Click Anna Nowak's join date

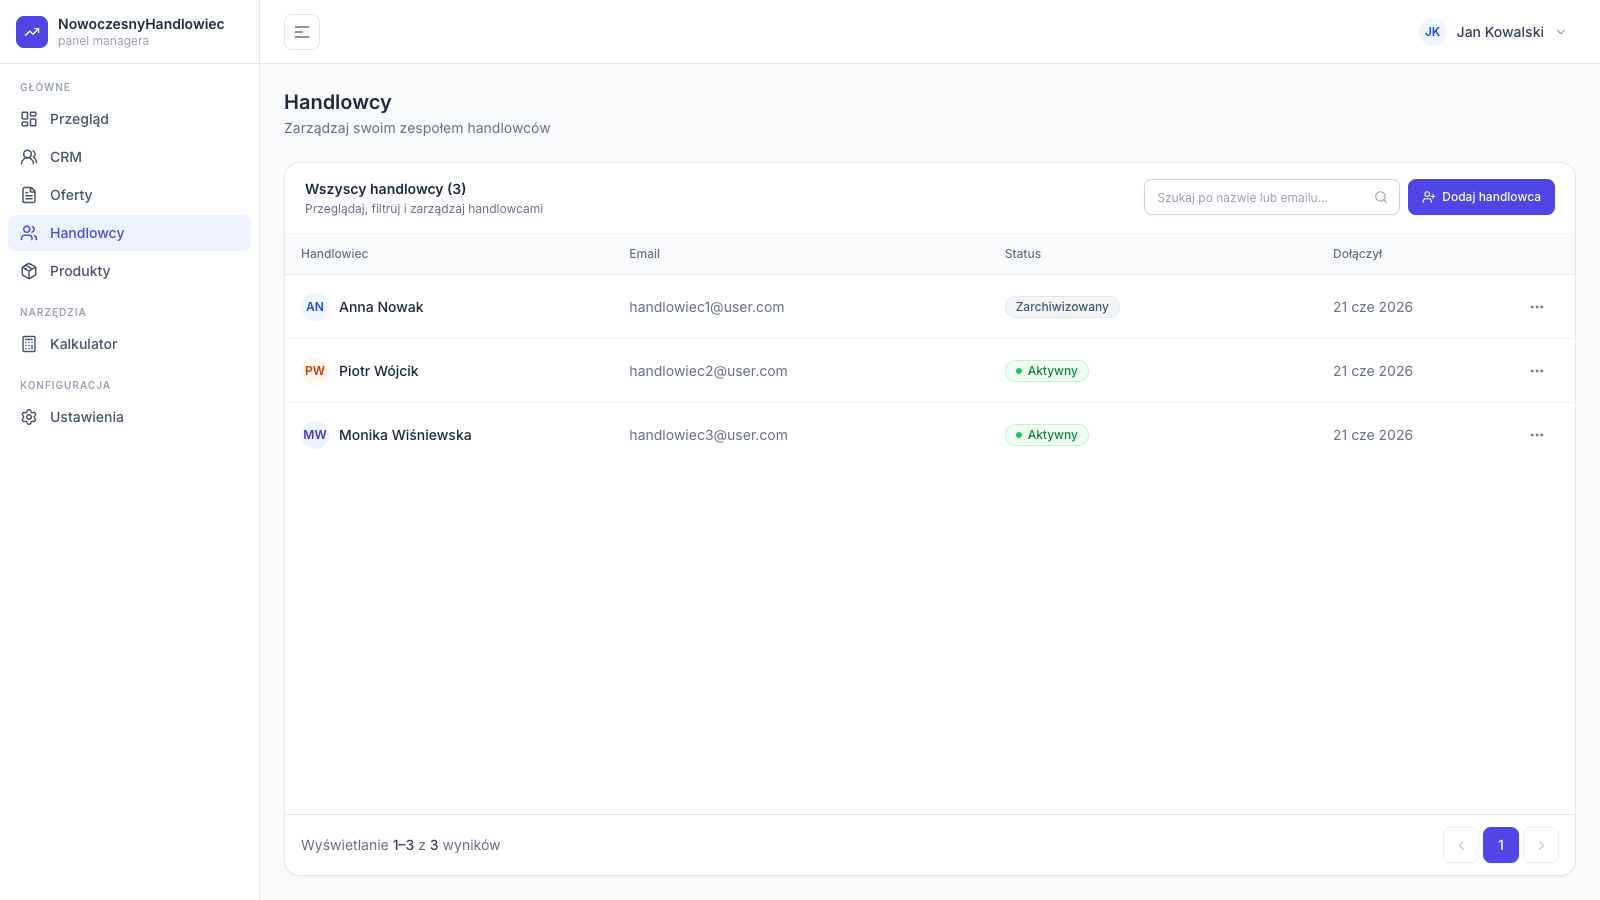tap(1373, 307)
